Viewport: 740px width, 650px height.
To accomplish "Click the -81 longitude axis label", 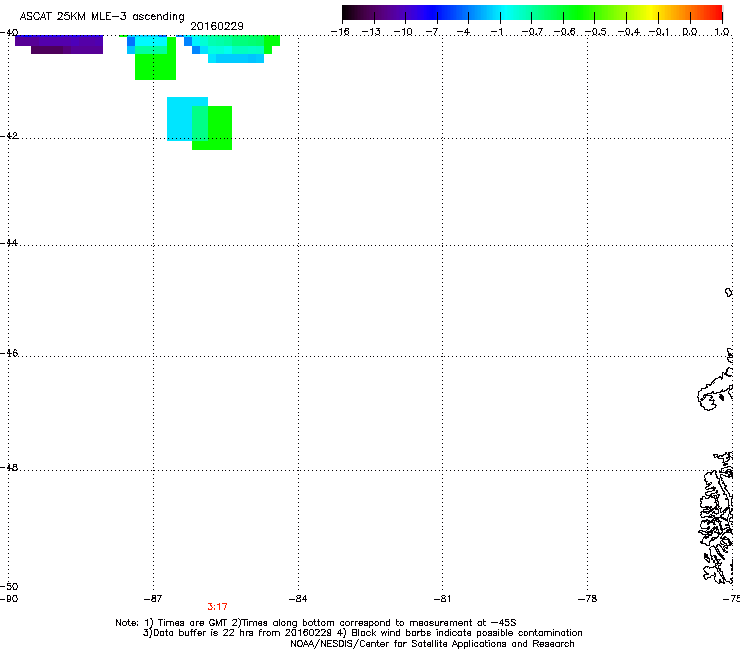I will (443, 599).
